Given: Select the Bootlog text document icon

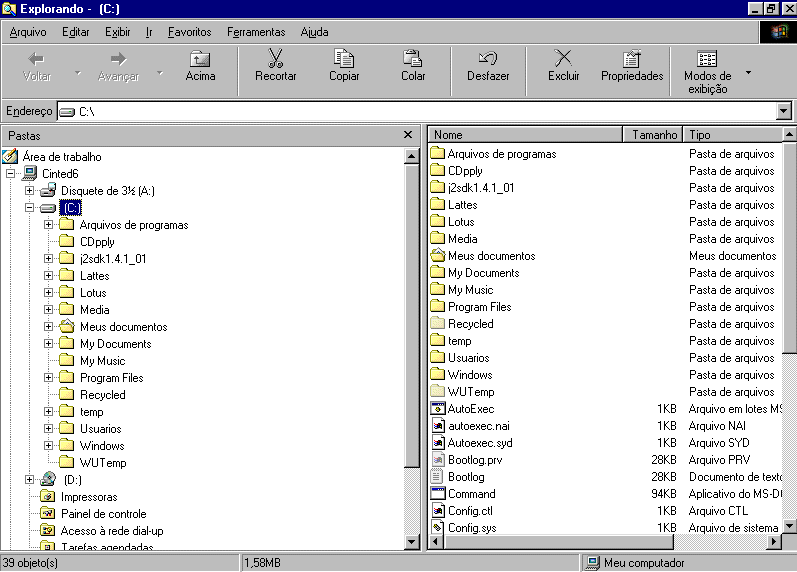Looking at the screenshot, I should pyautogui.click(x=437, y=476).
